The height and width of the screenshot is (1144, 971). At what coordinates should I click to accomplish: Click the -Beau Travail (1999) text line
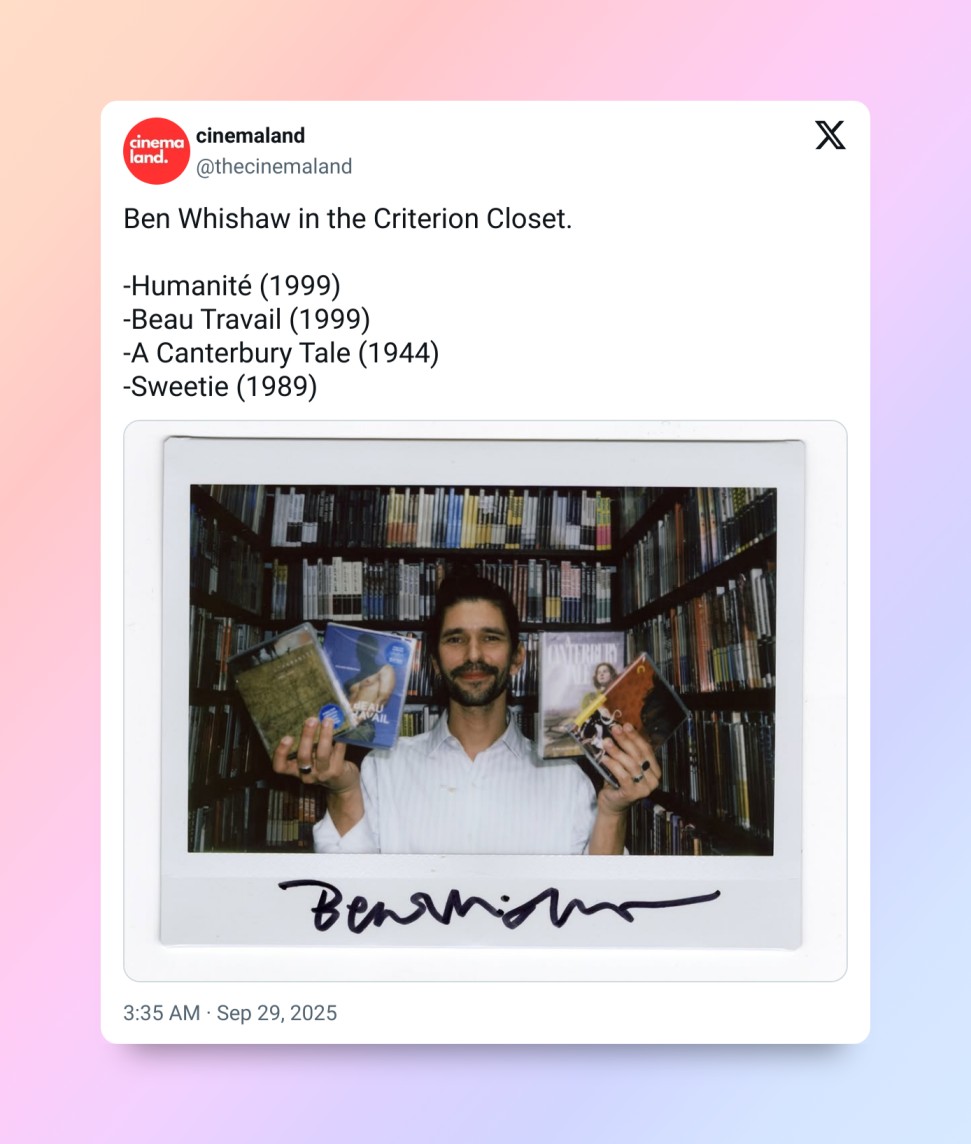click(247, 320)
